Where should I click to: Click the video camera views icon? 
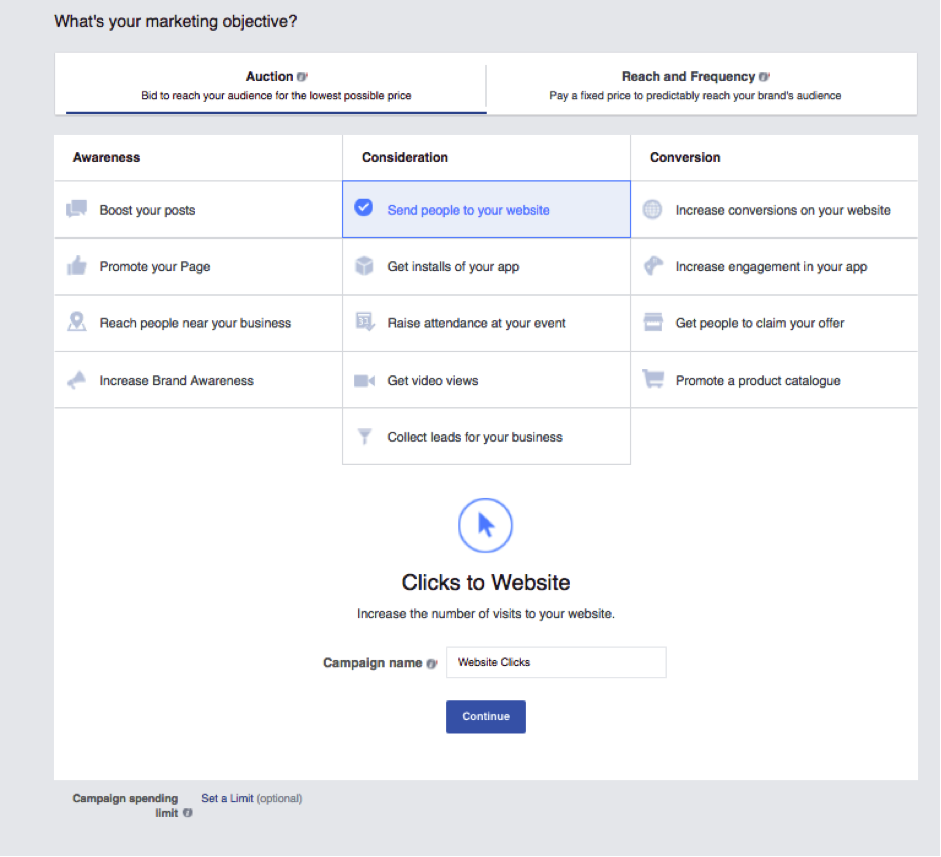(364, 380)
